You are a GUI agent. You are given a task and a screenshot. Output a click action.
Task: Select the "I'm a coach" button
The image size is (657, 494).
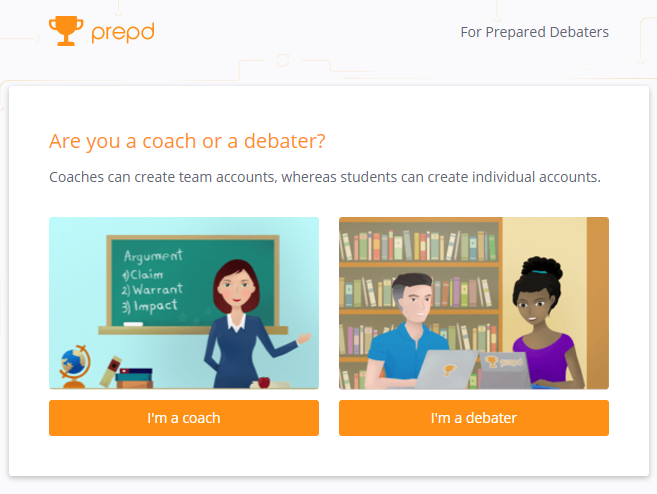184,418
